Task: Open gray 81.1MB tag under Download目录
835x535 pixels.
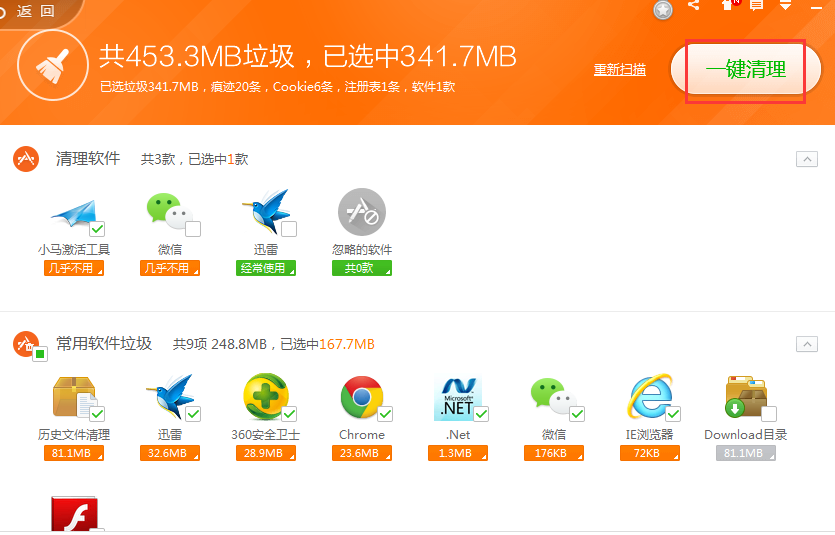Action: pos(746,453)
